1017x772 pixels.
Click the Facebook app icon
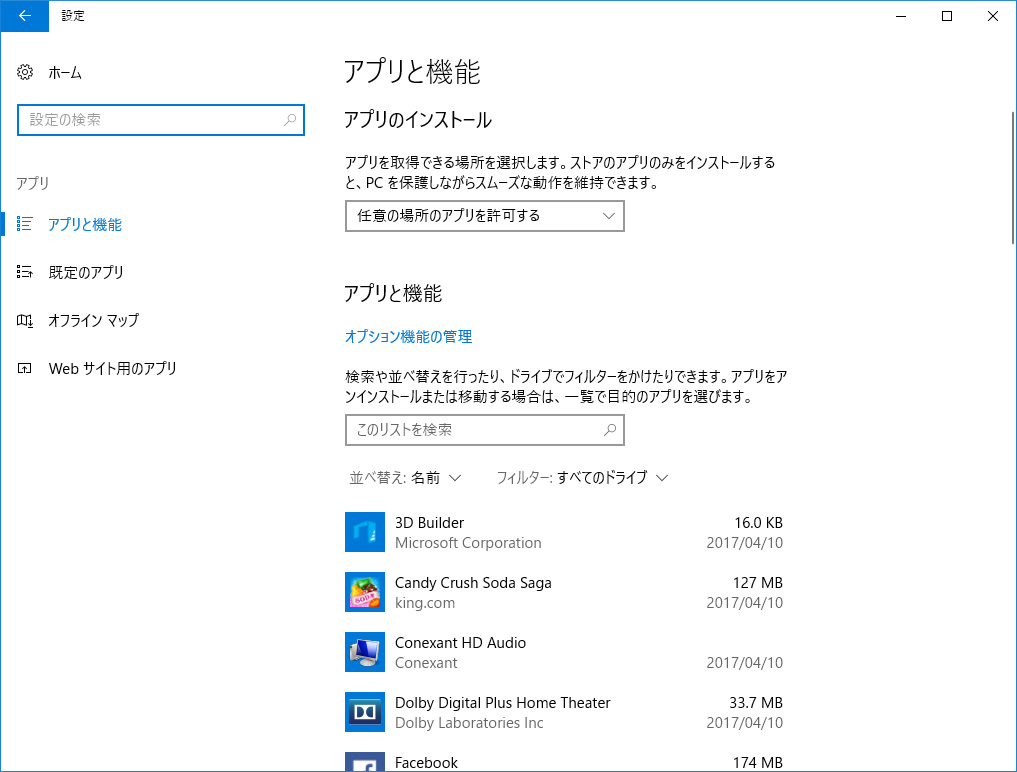[x=365, y=762]
